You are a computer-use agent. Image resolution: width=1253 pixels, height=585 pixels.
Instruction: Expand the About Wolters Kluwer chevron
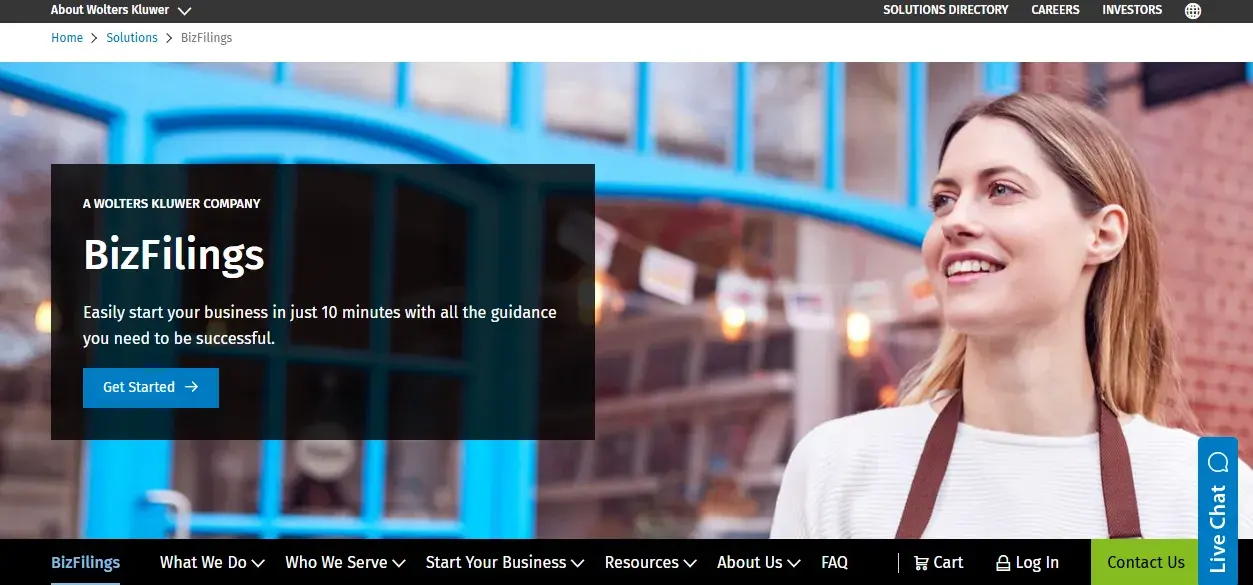[x=184, y=11]
